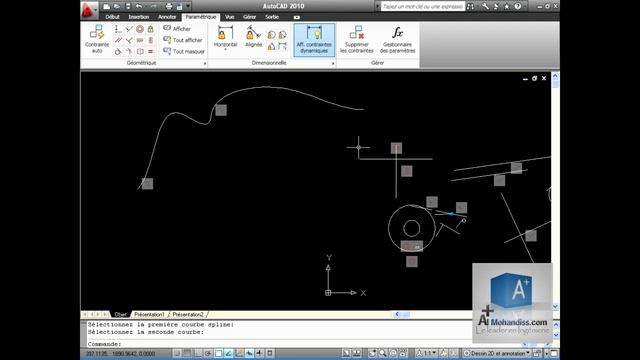Open the Vue ribbon tab
Viewport: 640px width, 360px height.
[x=229, y=17]
